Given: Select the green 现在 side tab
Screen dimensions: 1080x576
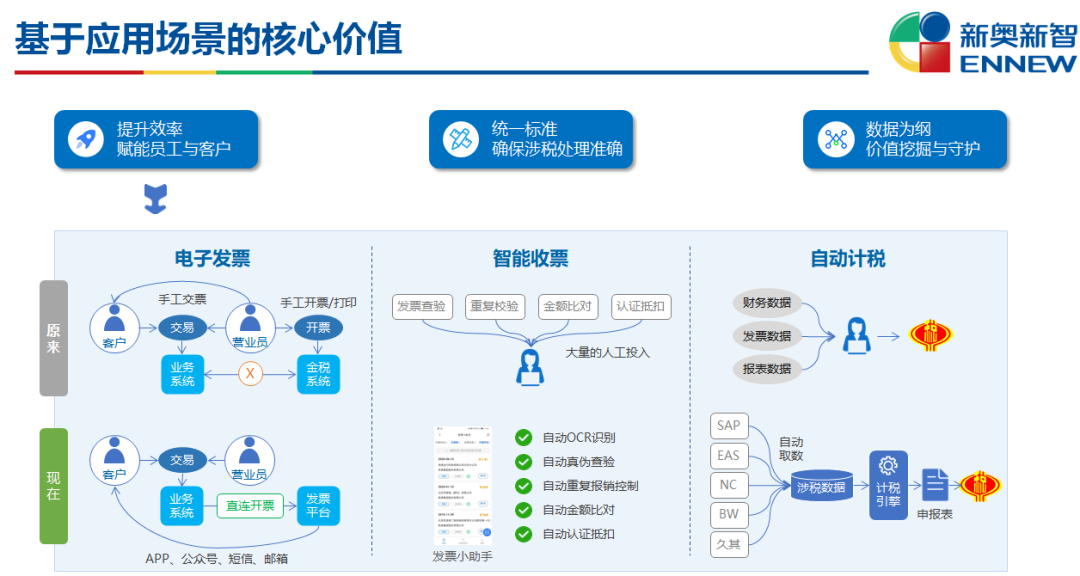Looking at the screenshot, I should 54,486.
